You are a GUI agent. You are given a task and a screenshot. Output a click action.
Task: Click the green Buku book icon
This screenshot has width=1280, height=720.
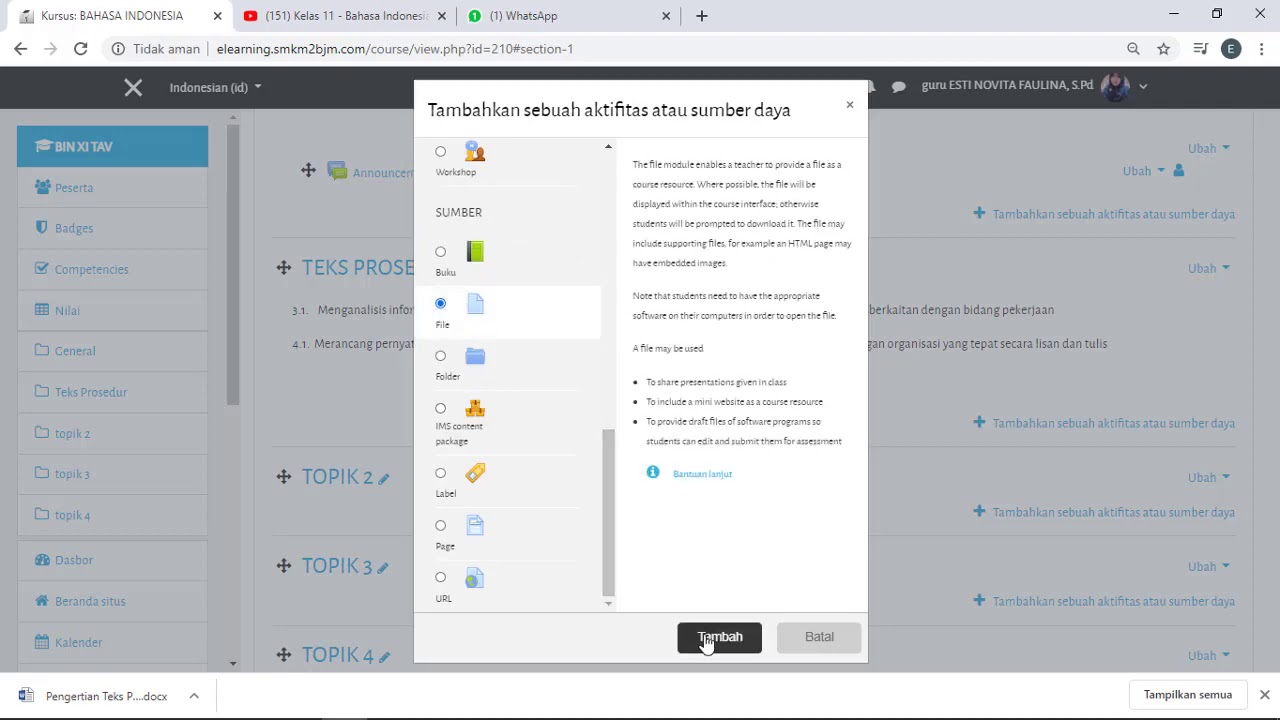(x=475, y=252)
